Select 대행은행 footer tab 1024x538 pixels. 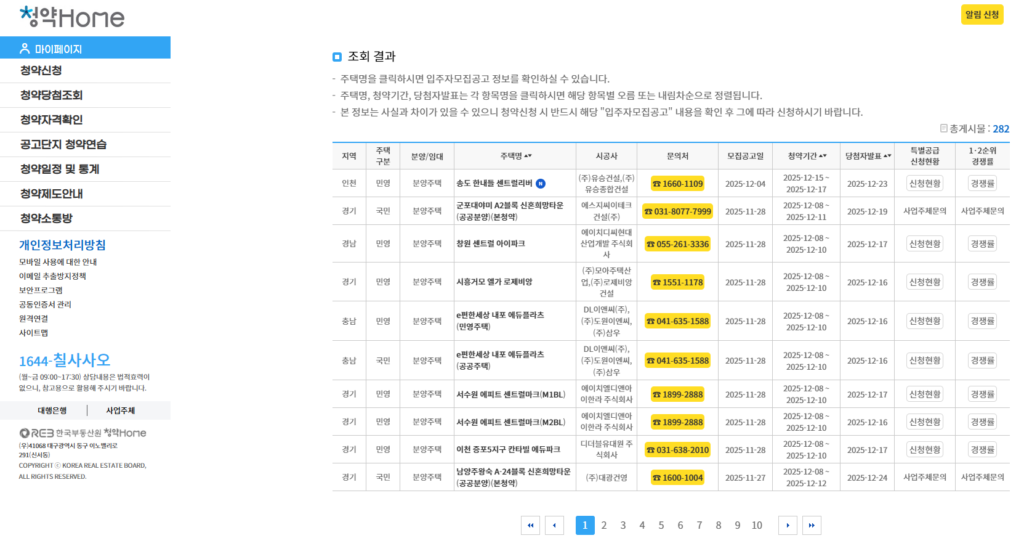click(x=52, y=411)
